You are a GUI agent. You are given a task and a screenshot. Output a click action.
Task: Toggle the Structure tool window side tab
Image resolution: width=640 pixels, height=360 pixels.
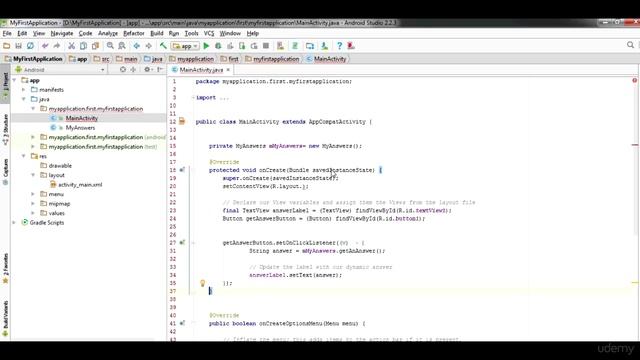[5, 129]
